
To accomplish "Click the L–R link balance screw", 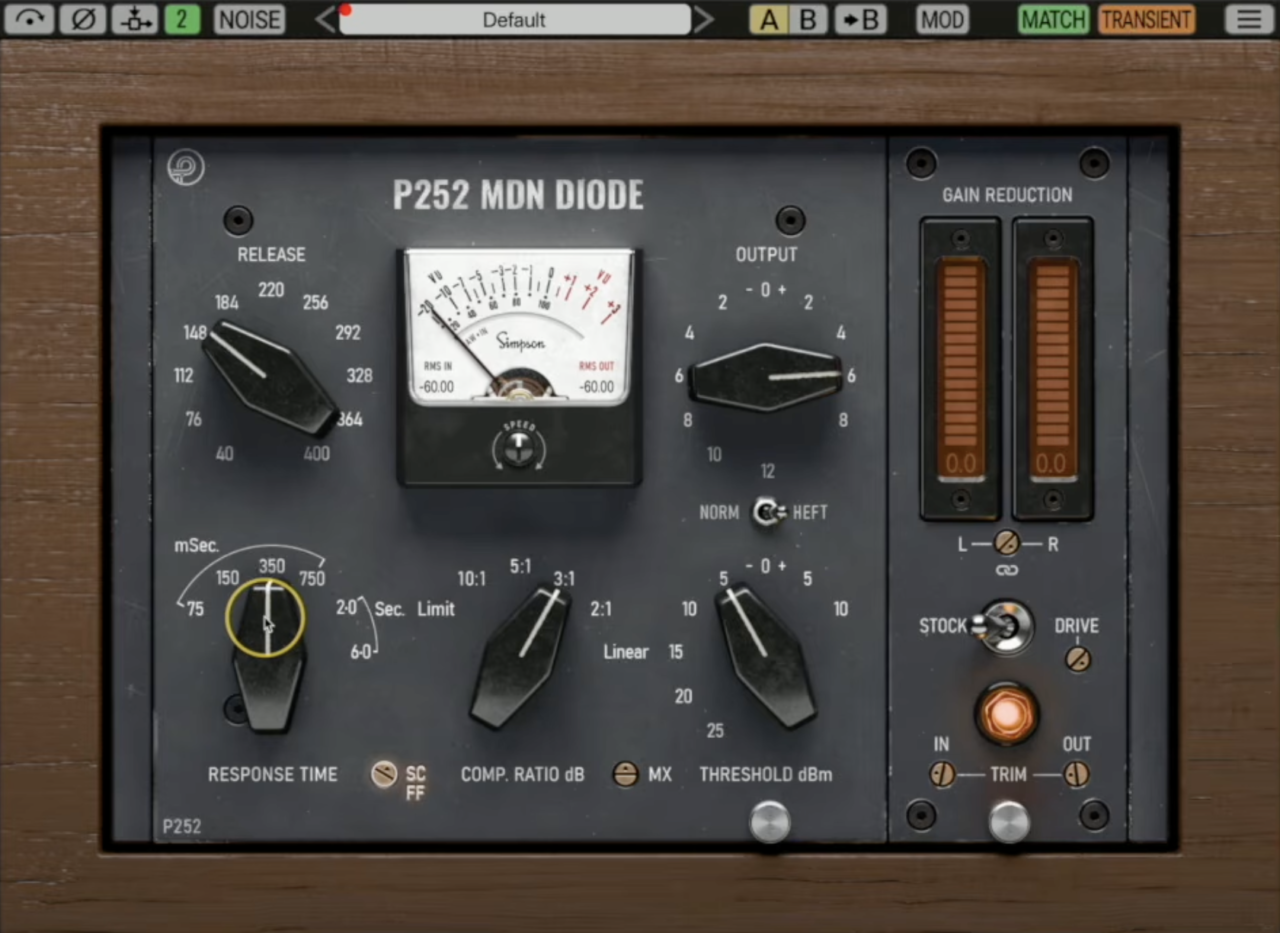I will coord(1007,543).
